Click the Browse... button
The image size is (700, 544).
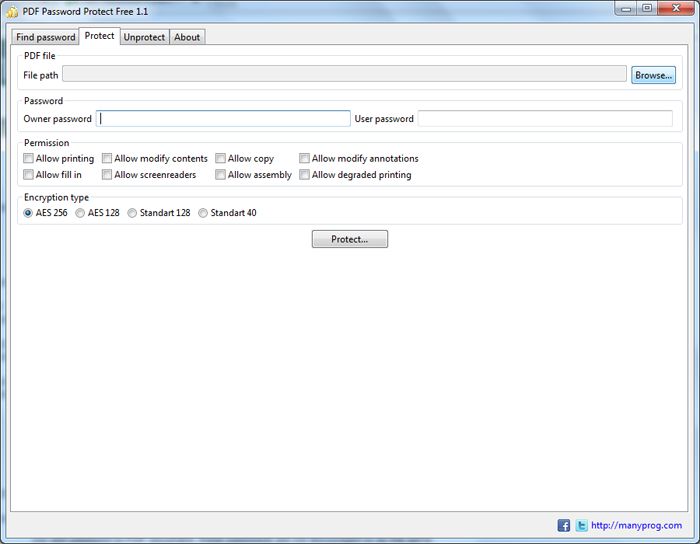[x=653, y=75]
